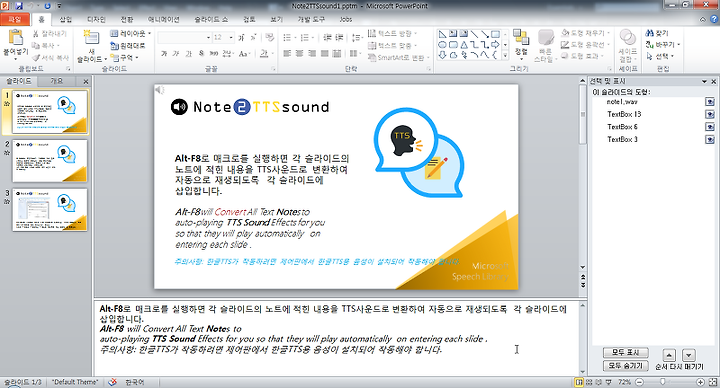Fit slide to current window icon
720x388 pixels.
click(713, 382)
